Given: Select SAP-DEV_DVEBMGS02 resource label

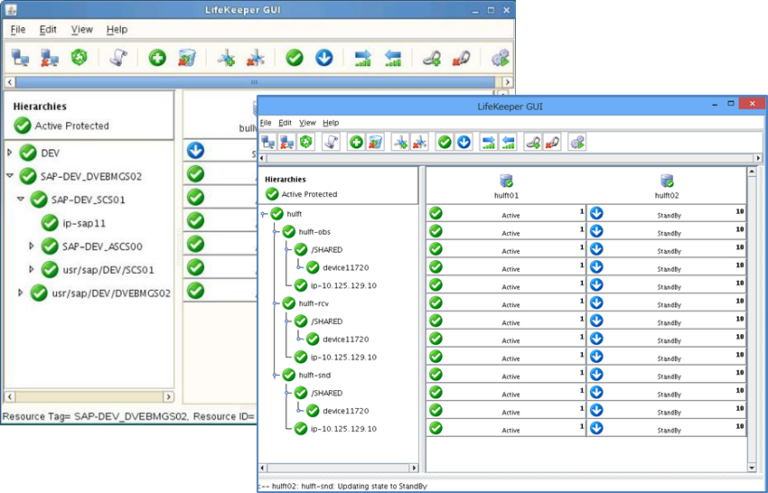Looking at the screenshot, I should click(91, 177).
